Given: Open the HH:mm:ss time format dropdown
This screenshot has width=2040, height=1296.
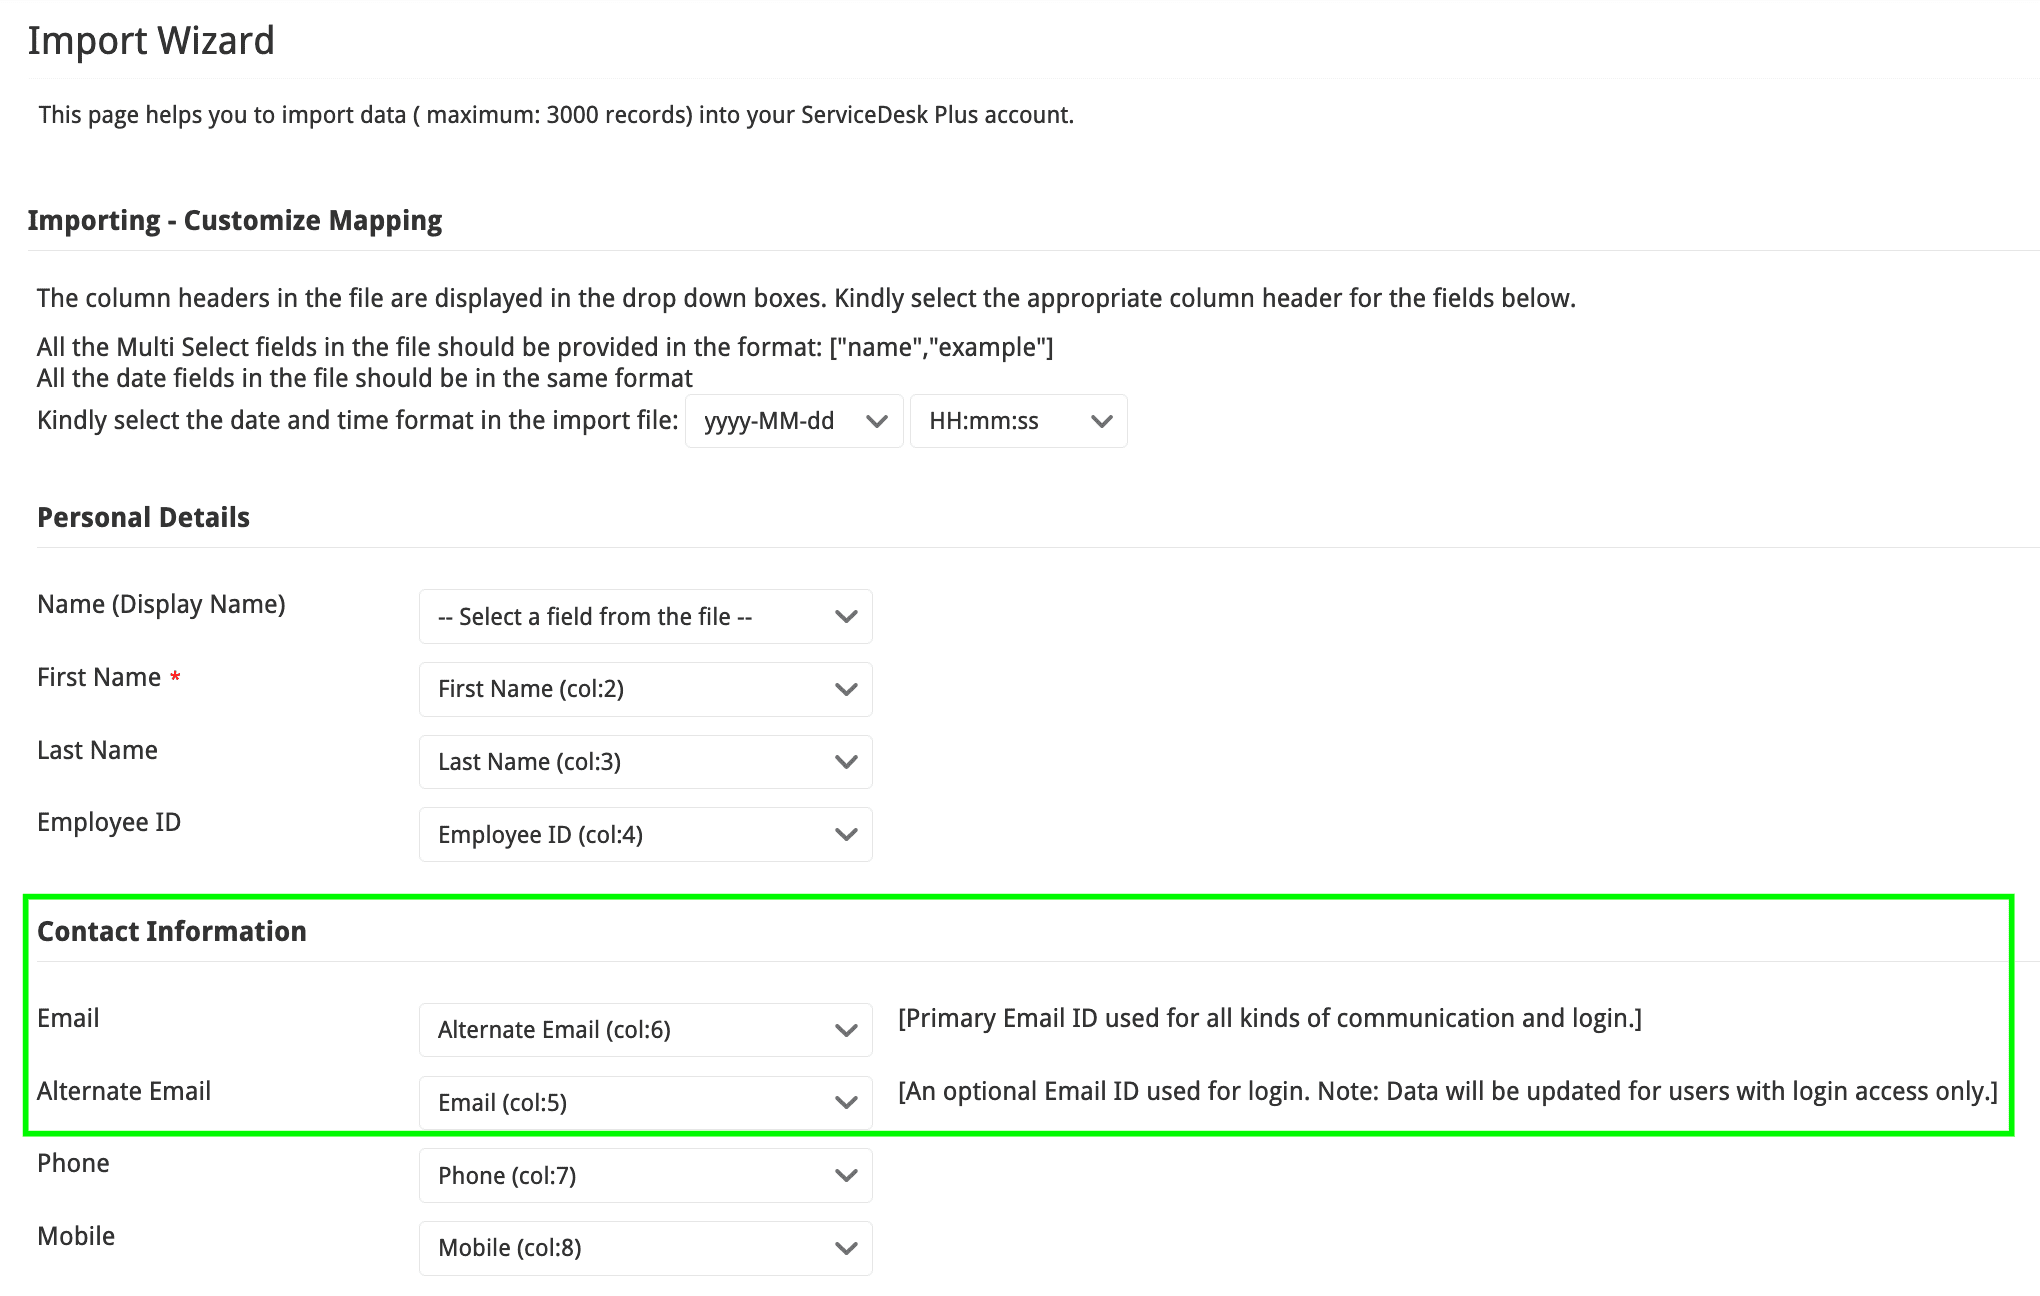Looking at the screenshot, I should click(x=1018, y=421).
